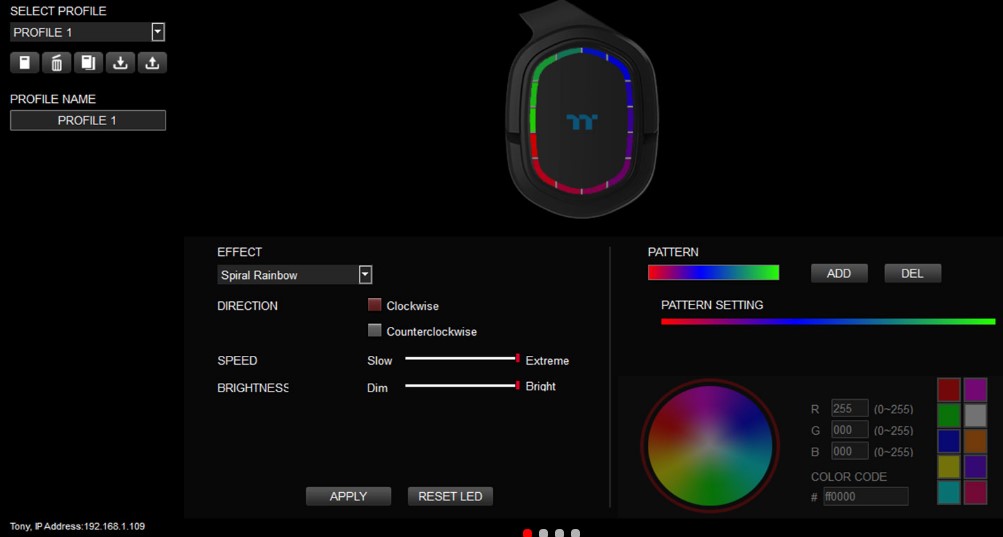This screenshot has width=1003, height=537.
Task: Click the RESET LED button
Action: click(450, 496)
